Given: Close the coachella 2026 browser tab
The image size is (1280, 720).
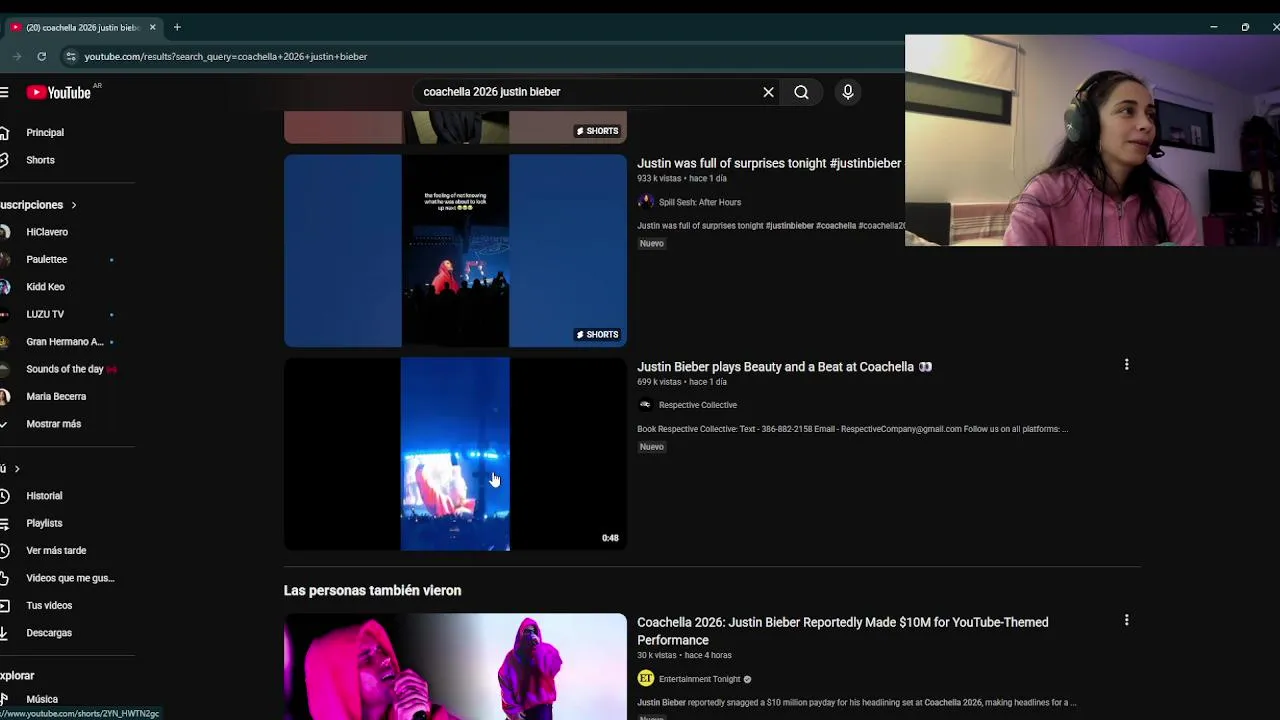Looking at the screenshot, I should pos(152,27).
